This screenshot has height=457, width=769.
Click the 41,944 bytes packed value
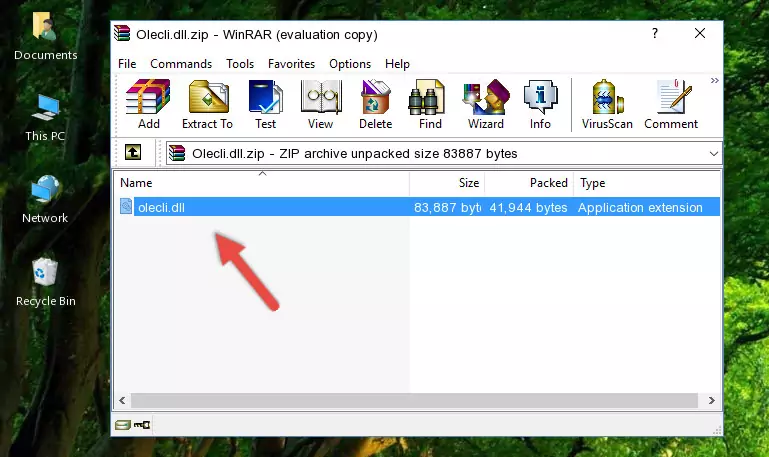528,207
